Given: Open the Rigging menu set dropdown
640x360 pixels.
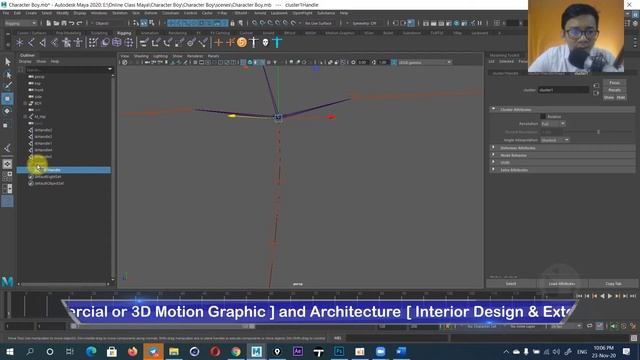Looking at the screenshot, I should pos(21,23).
